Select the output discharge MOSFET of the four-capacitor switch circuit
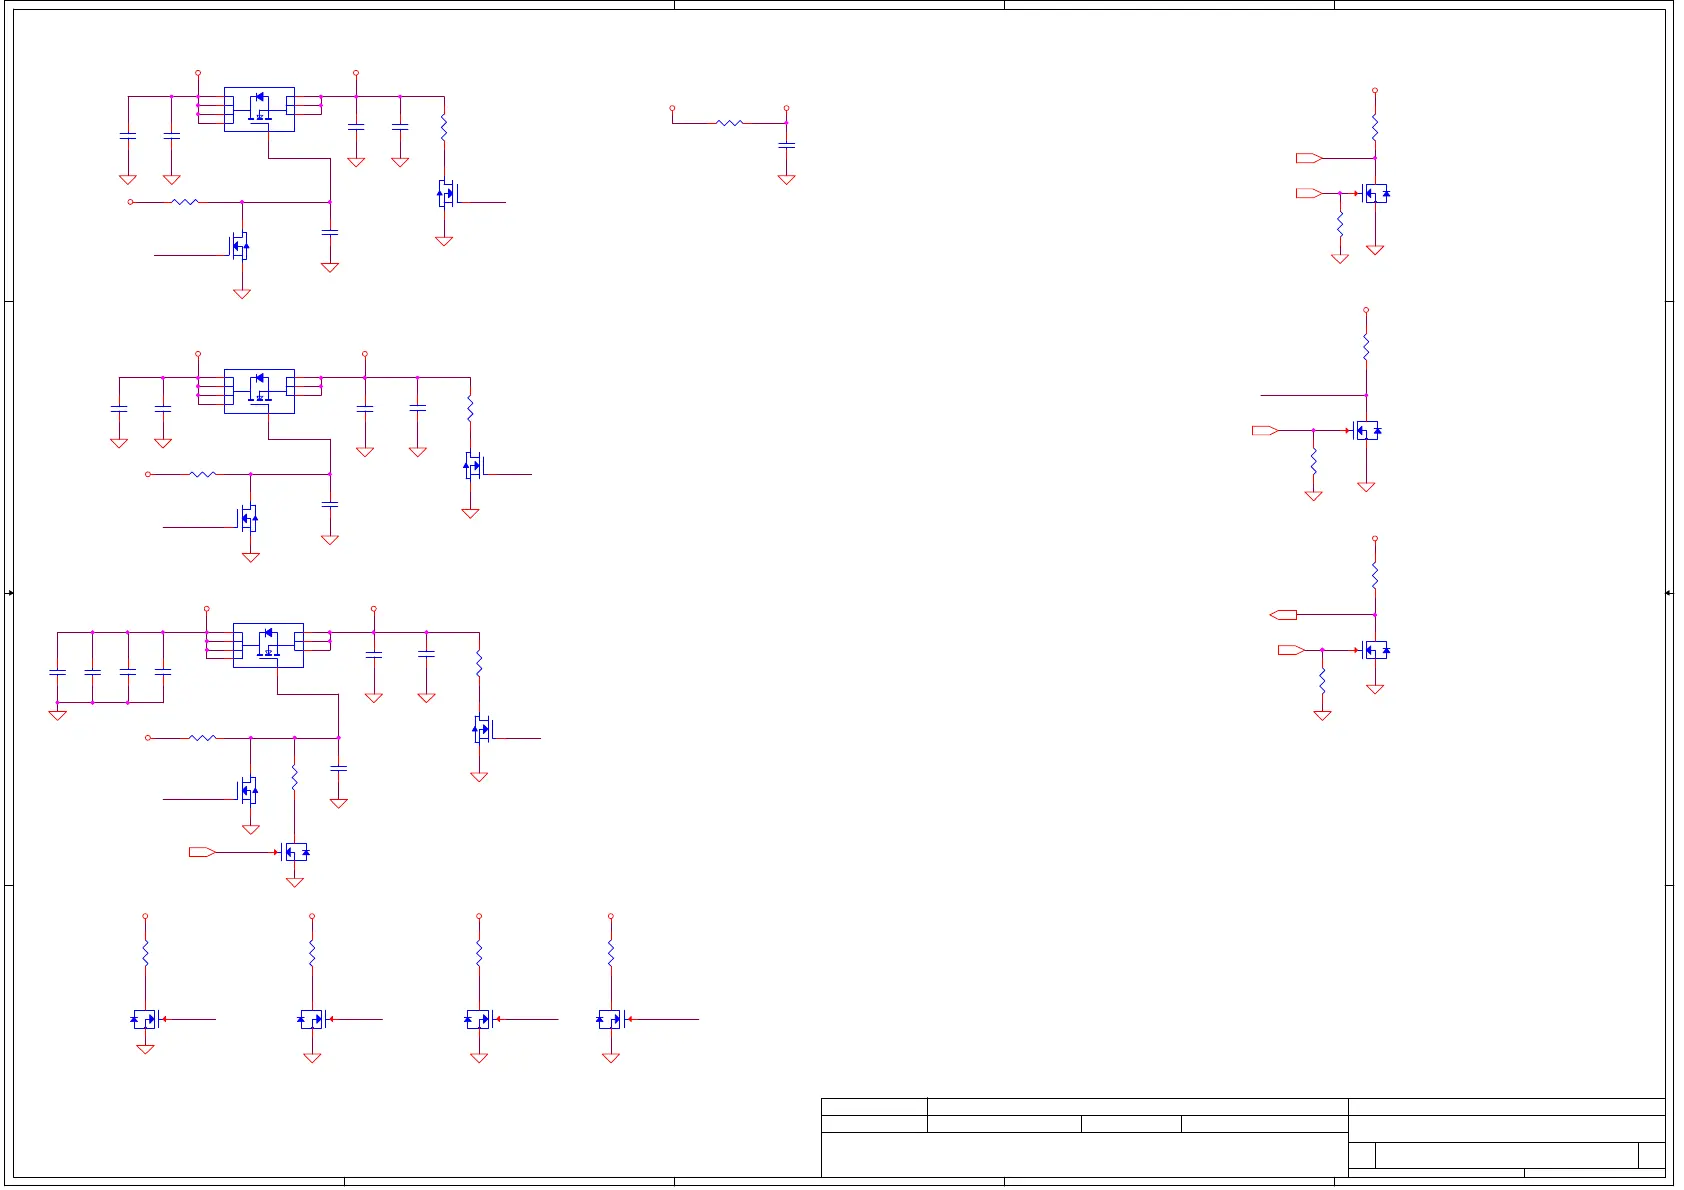Screen dimensions: 1684x1190 pos(482,729)
